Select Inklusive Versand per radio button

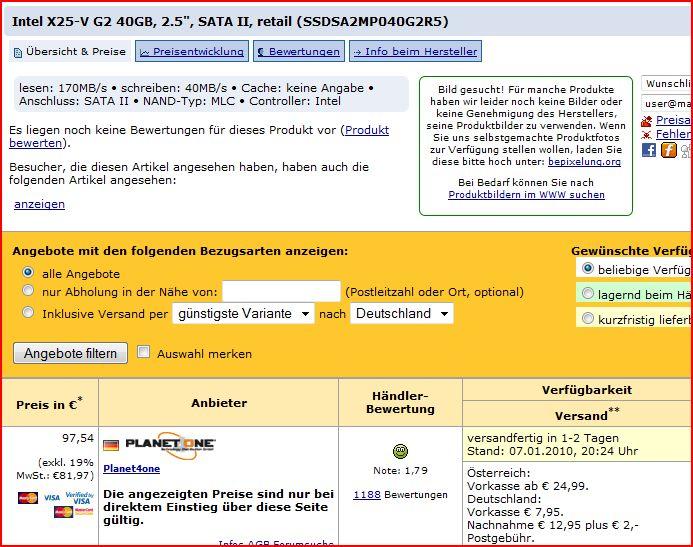(28, 312)
